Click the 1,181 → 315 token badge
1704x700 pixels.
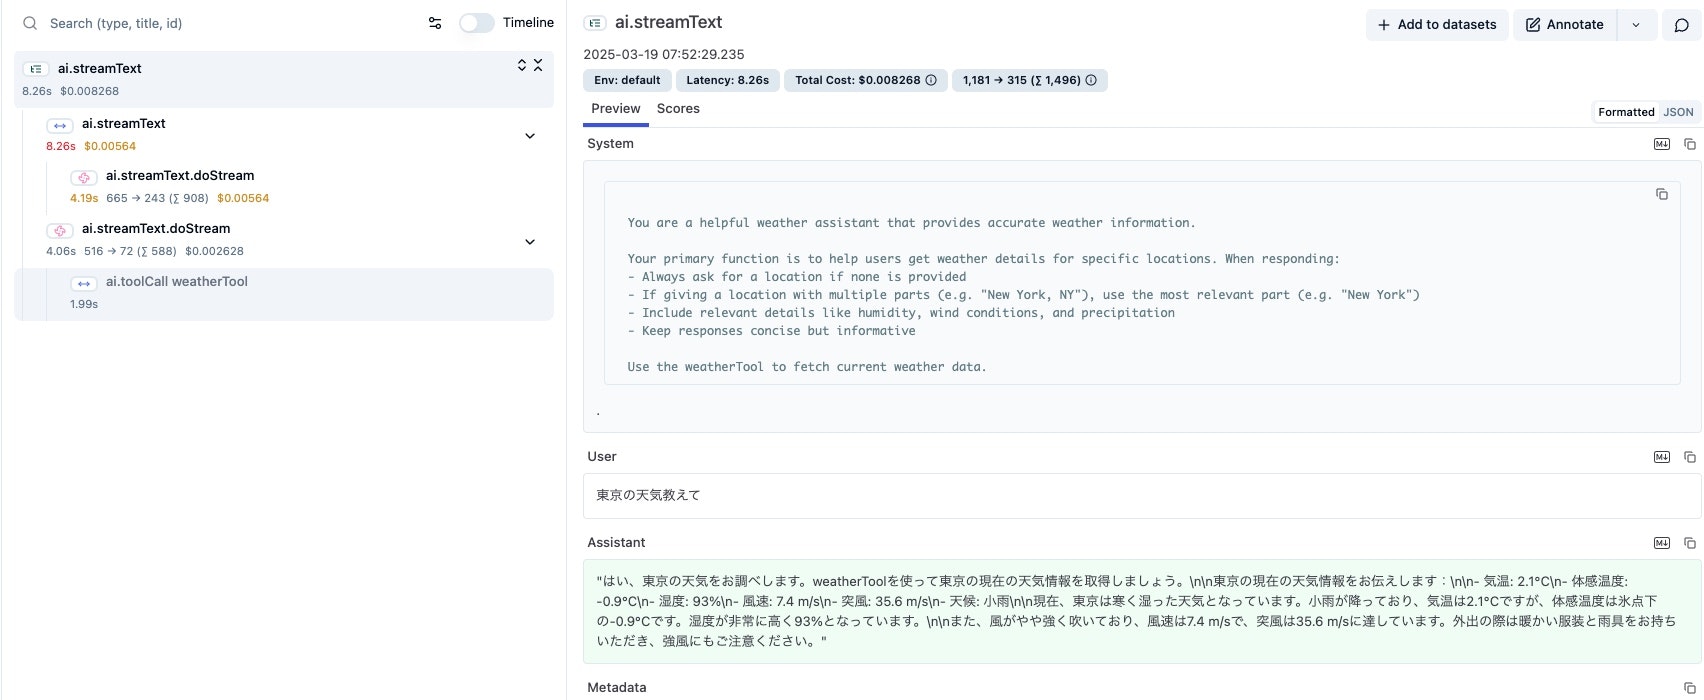point(1030,80)
